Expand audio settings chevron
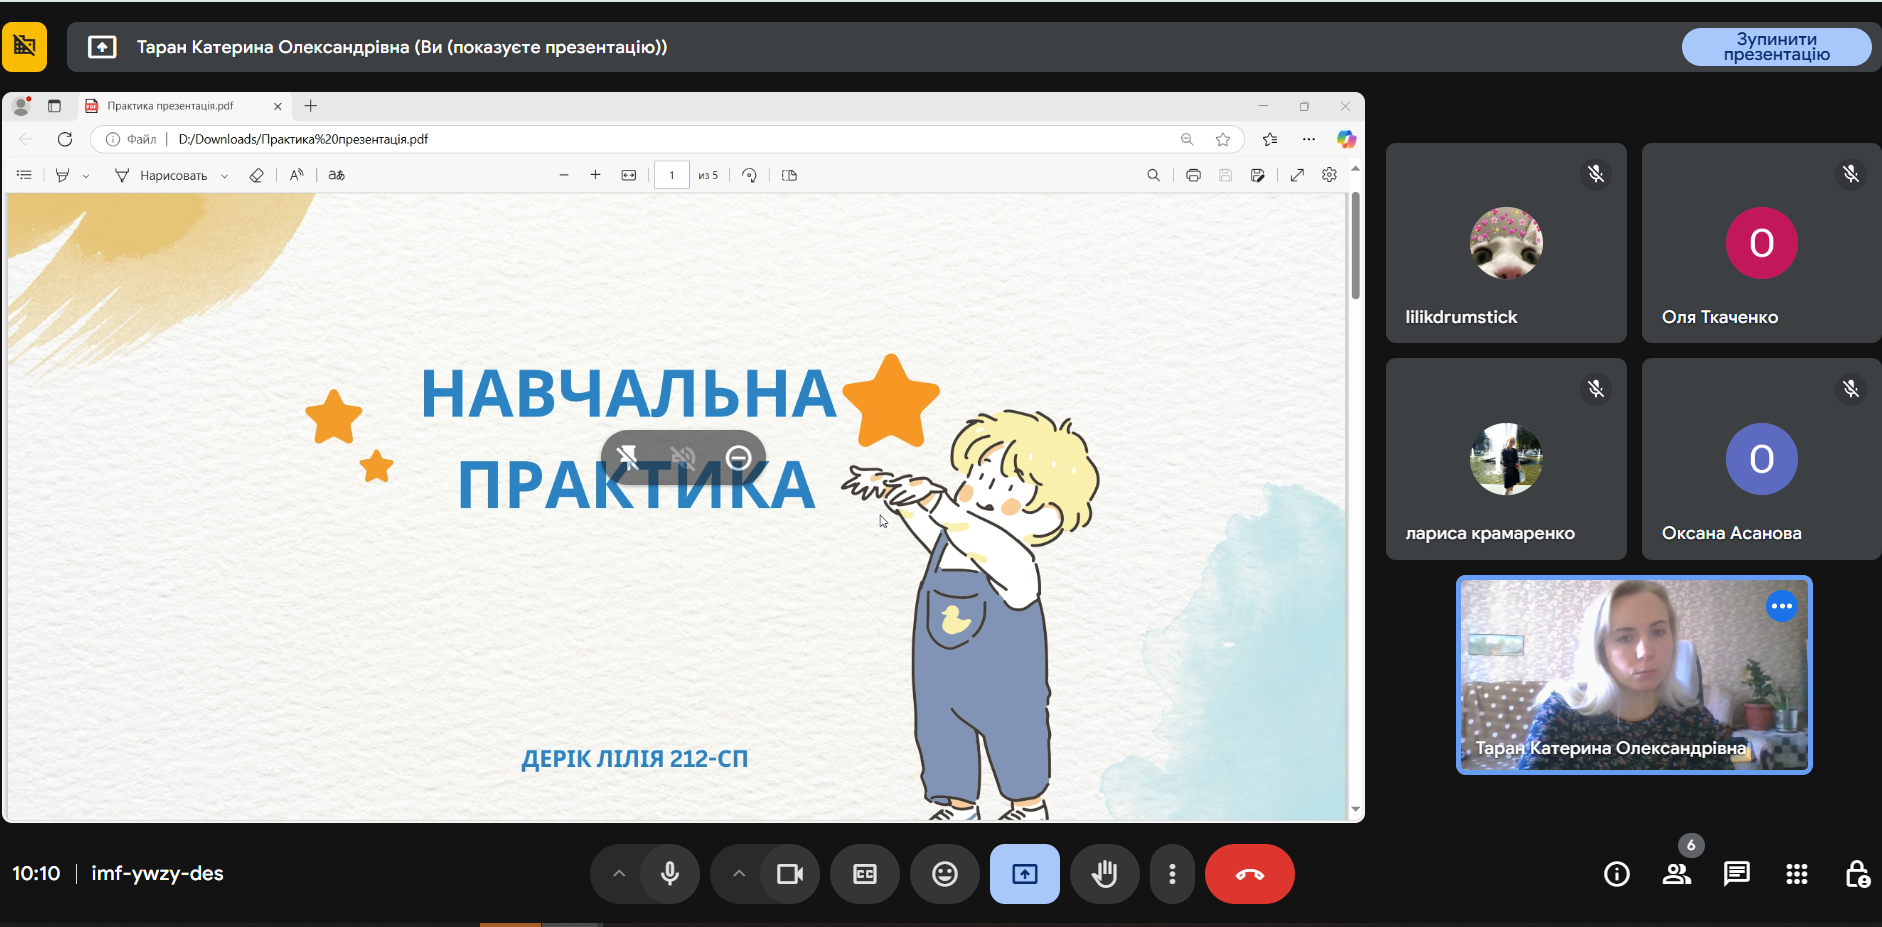 619,874
